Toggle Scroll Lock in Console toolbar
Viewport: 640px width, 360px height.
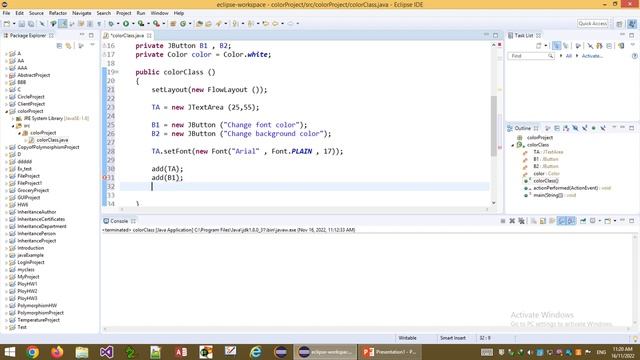(x=542, y=221)
